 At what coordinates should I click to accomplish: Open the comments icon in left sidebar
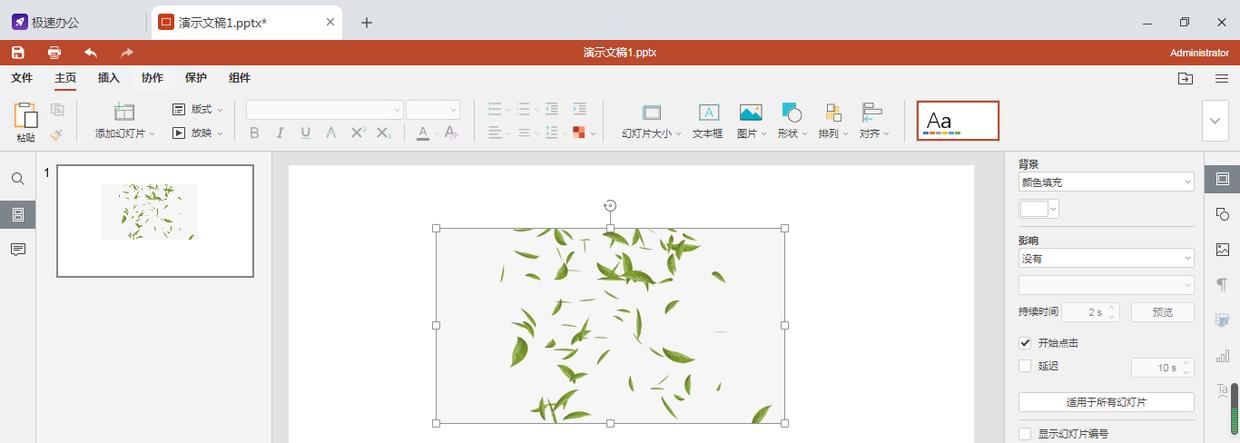[18, 249]
